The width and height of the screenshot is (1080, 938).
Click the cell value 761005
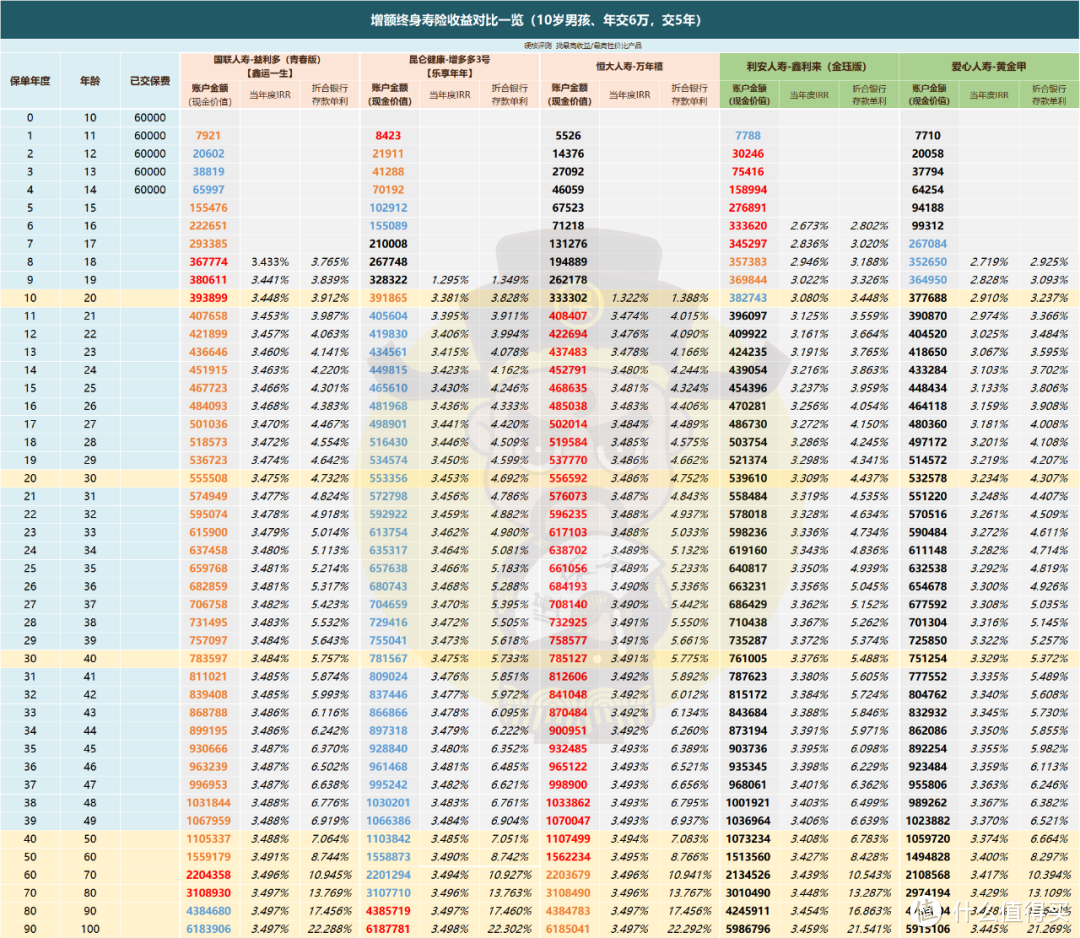pos(747,658)
